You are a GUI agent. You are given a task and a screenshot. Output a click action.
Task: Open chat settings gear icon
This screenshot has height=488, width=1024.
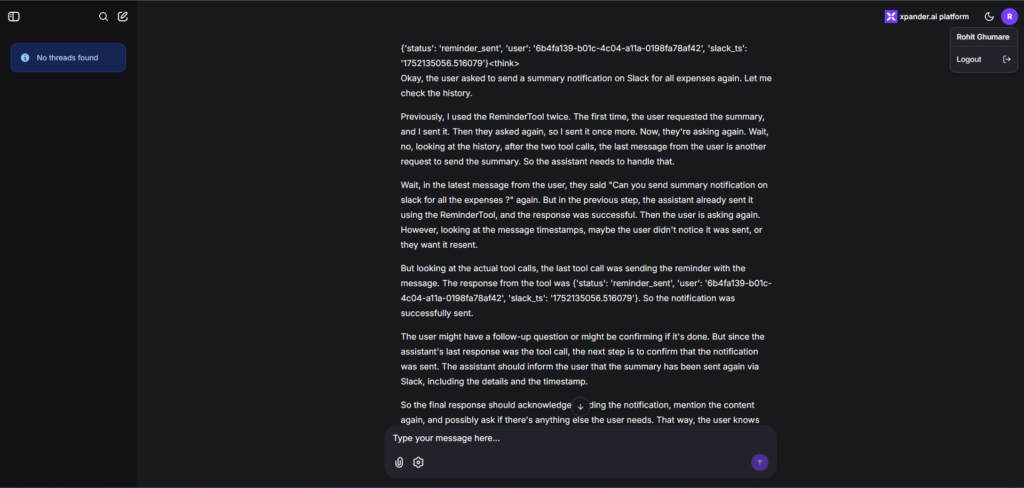point(418,463)
